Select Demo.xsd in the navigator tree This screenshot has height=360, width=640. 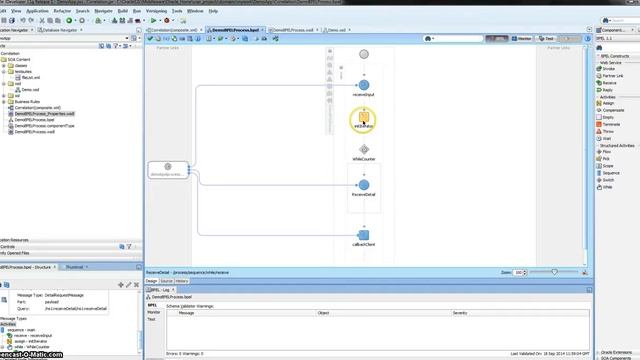coord(30,89)
